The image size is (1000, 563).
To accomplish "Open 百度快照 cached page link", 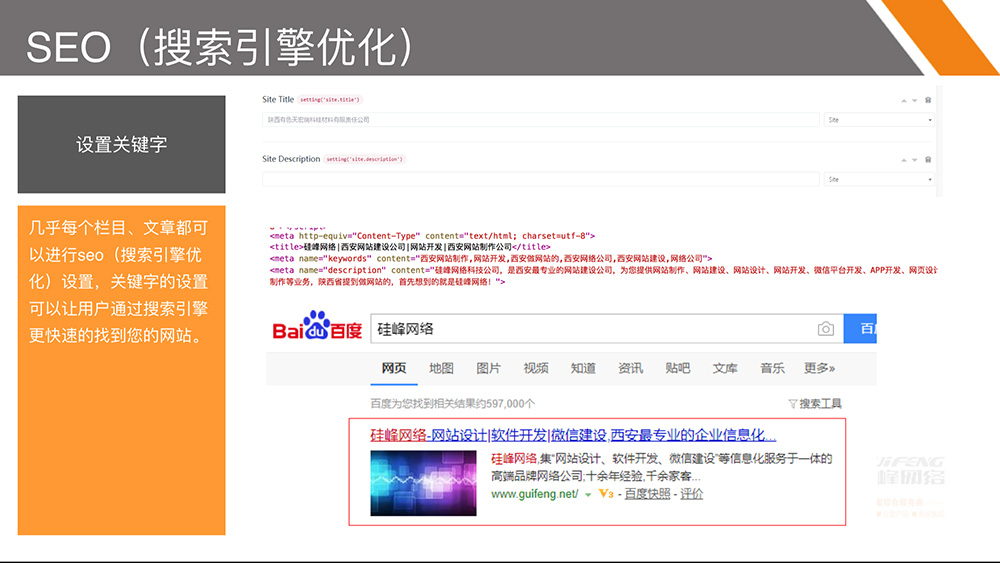I will 647,494.
